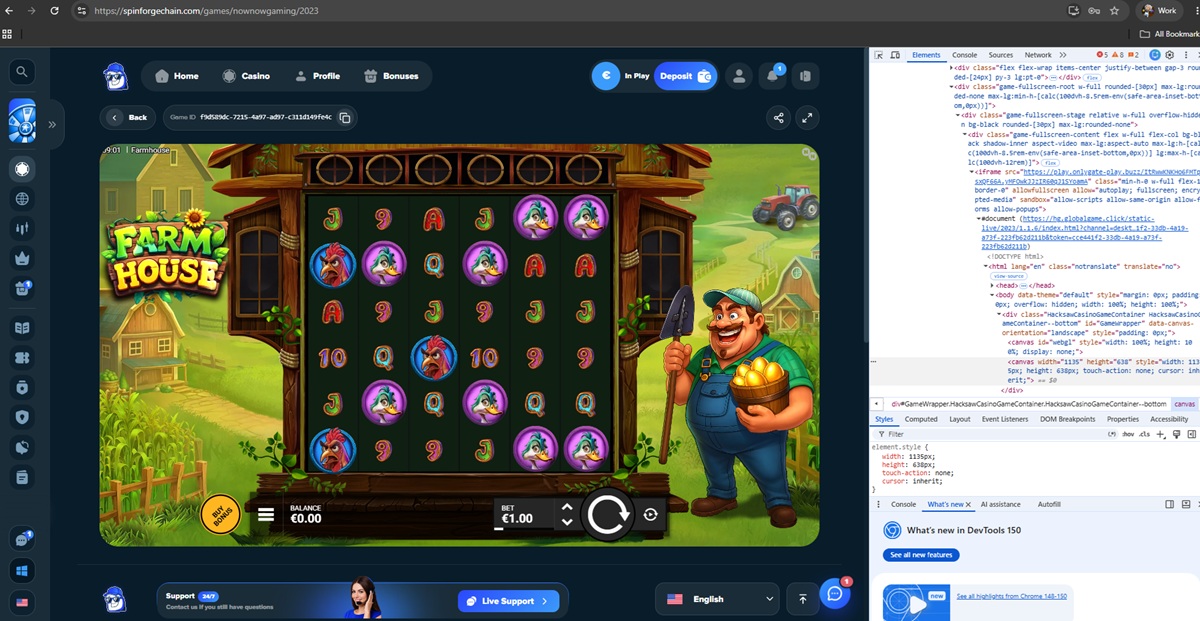
Task: Go to the Home nav item
Action: tap(177, 76)
